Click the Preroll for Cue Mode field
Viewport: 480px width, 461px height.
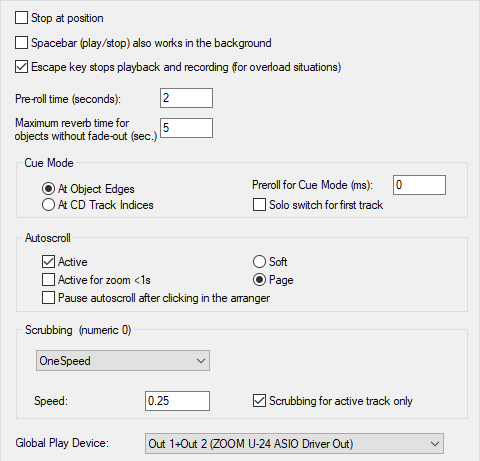[419, 185]
